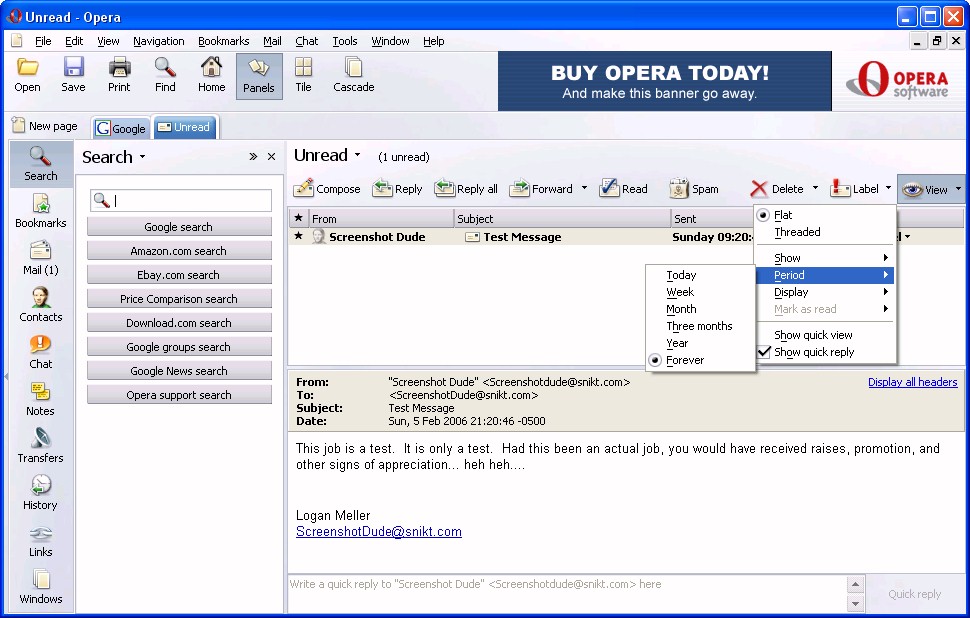Expand the Delete button dropdown arrow
The image size is (970, 618).
(815, 188)
